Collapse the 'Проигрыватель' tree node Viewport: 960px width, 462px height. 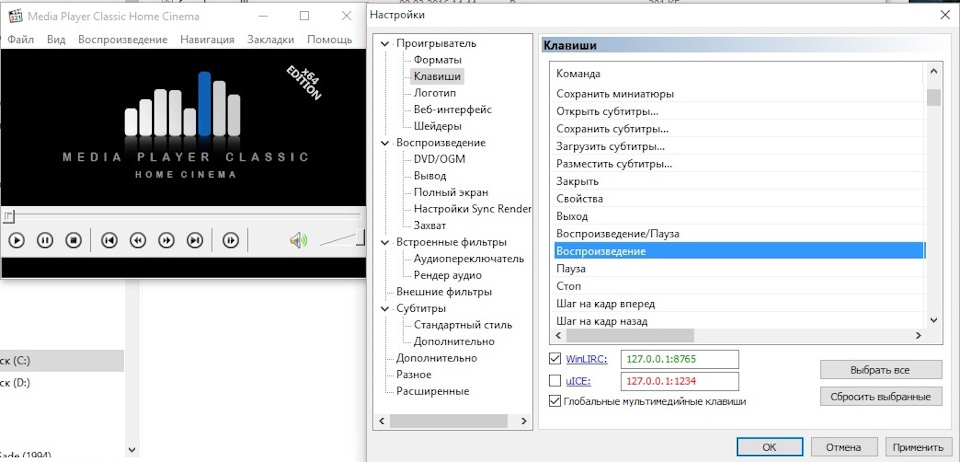386,44
